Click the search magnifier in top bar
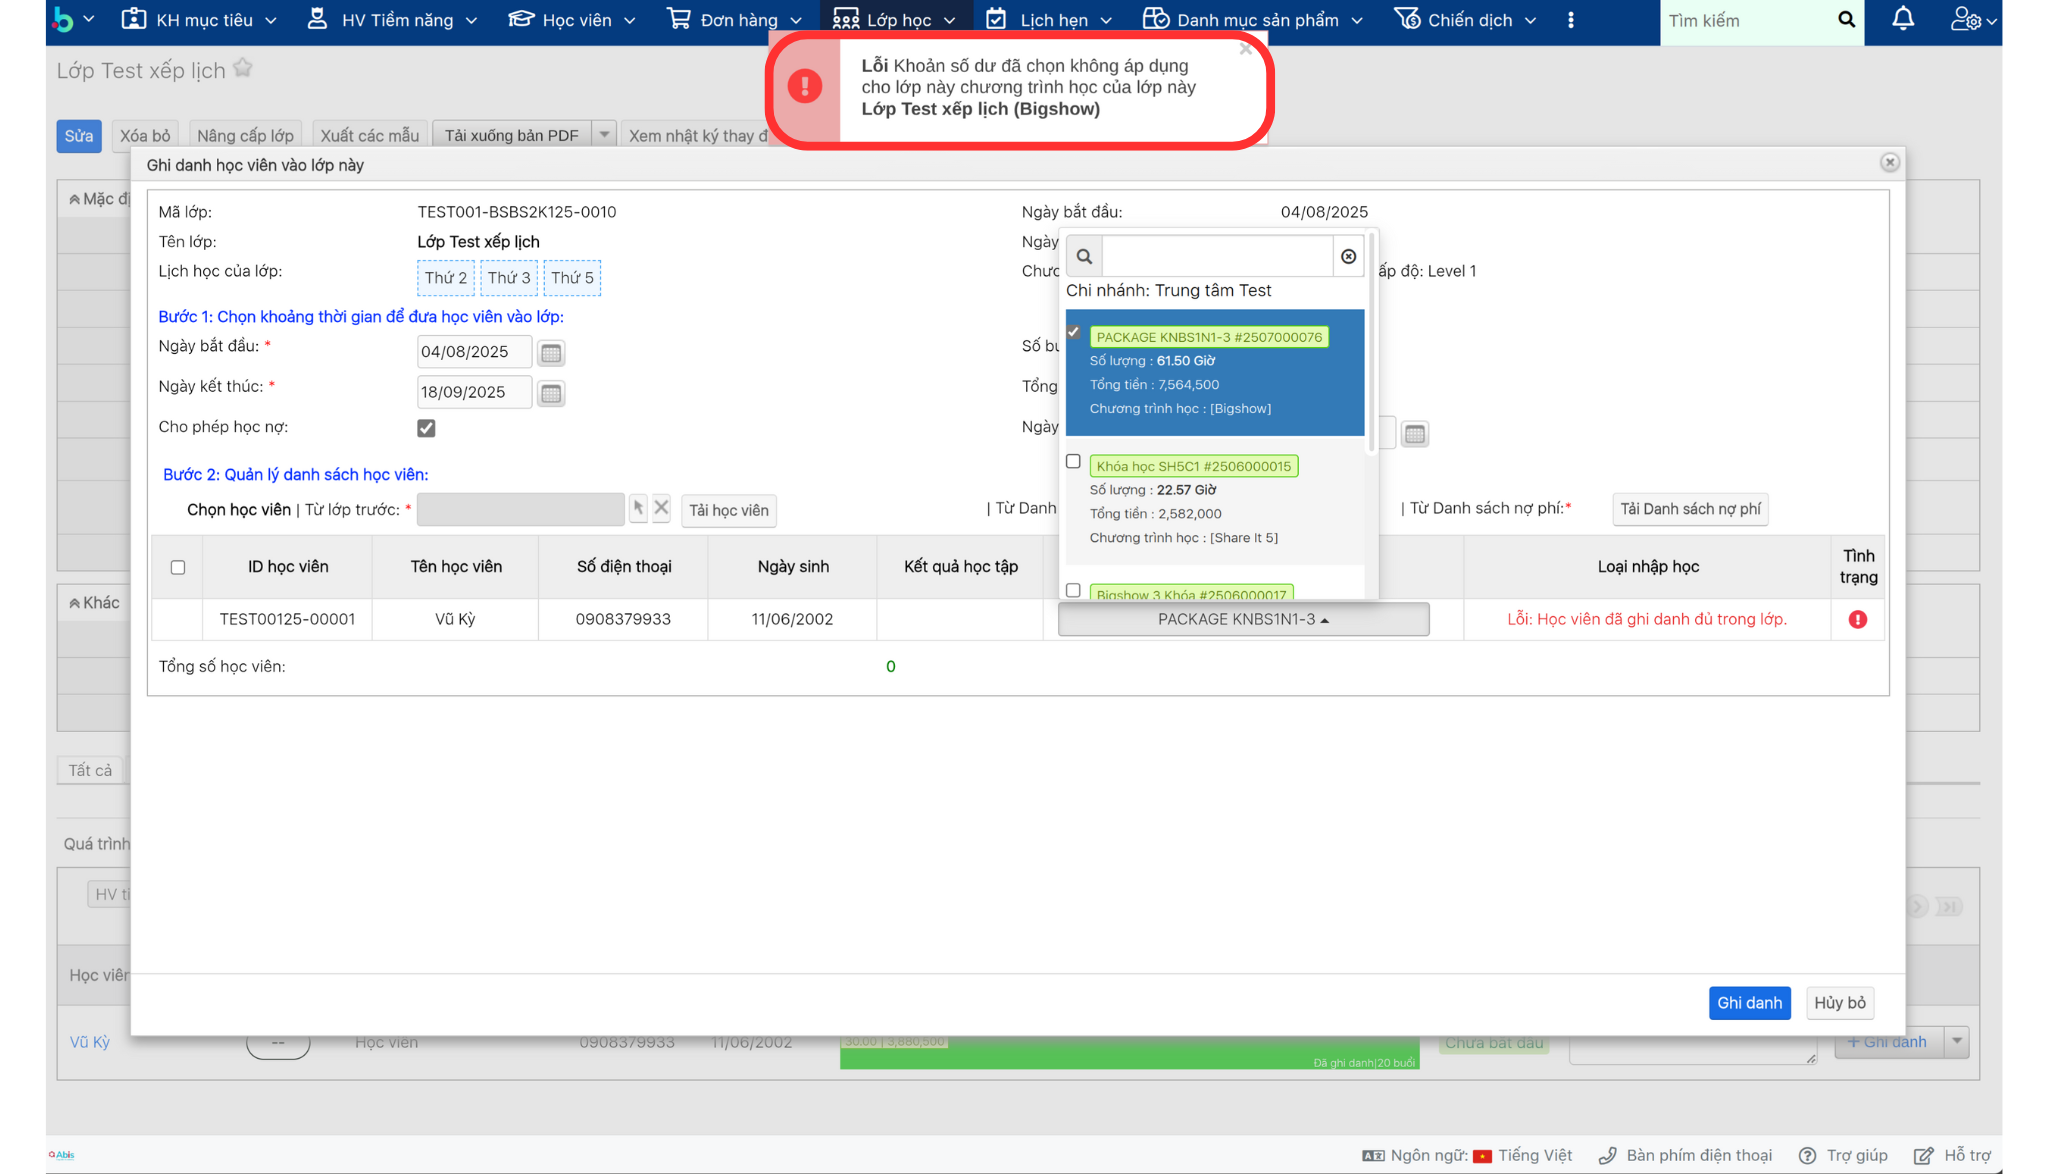Viewport: 2048px width, 1174px height. [1846, 20]
